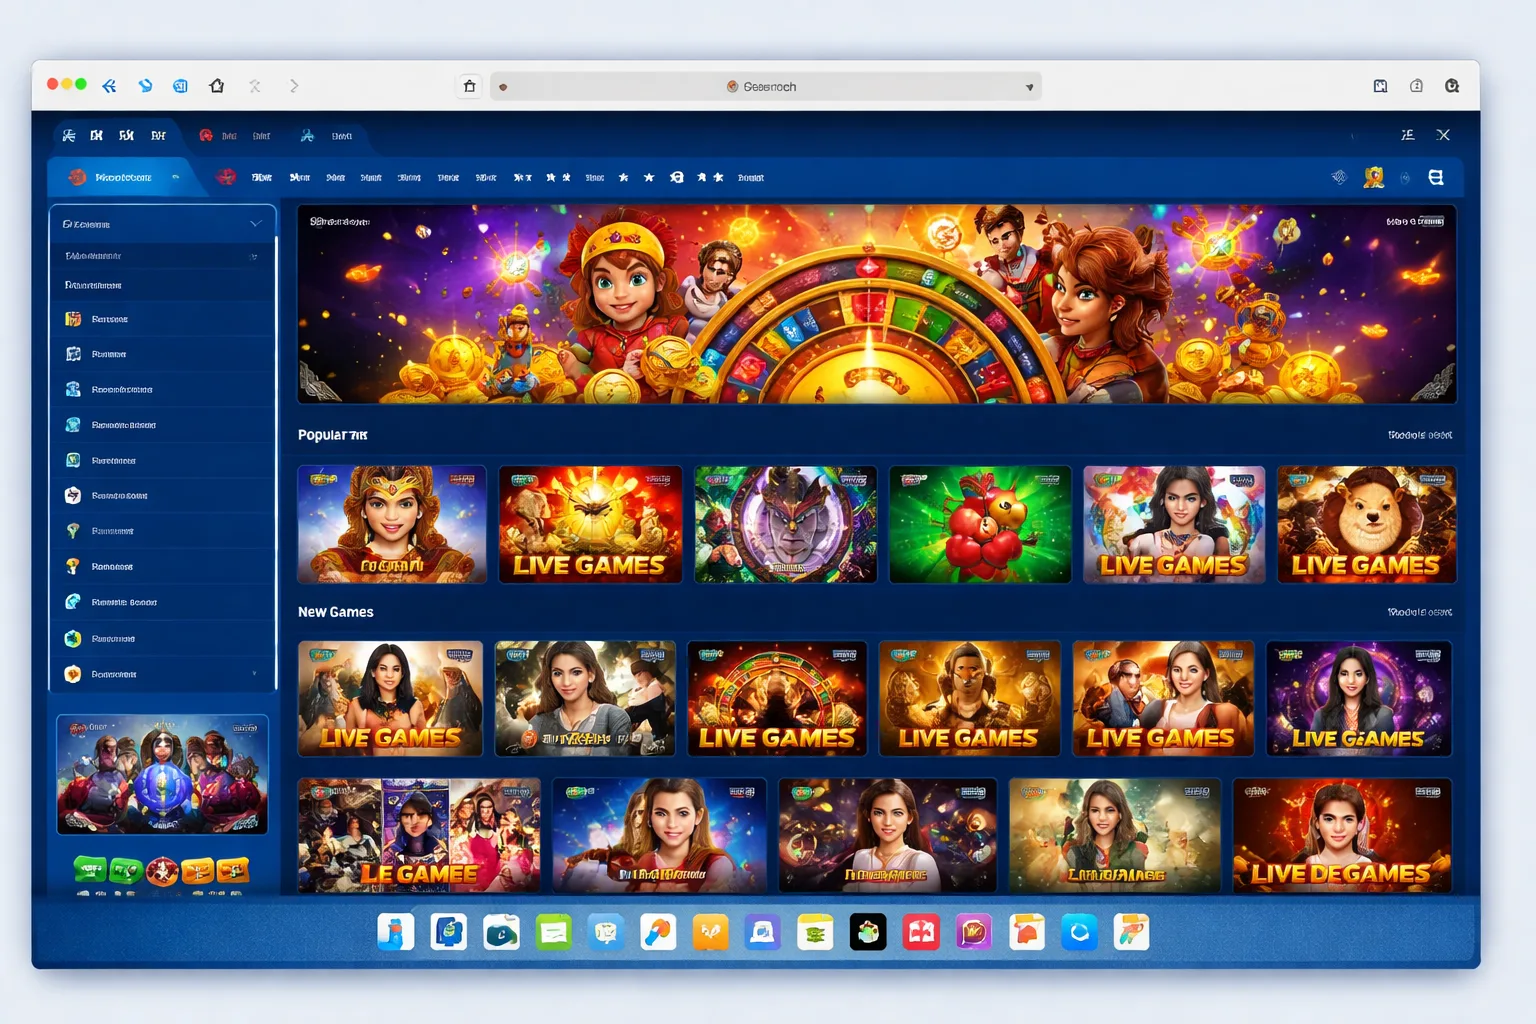
Task: Expand the last sidebar row's small arrow
Action: (254, 674)
